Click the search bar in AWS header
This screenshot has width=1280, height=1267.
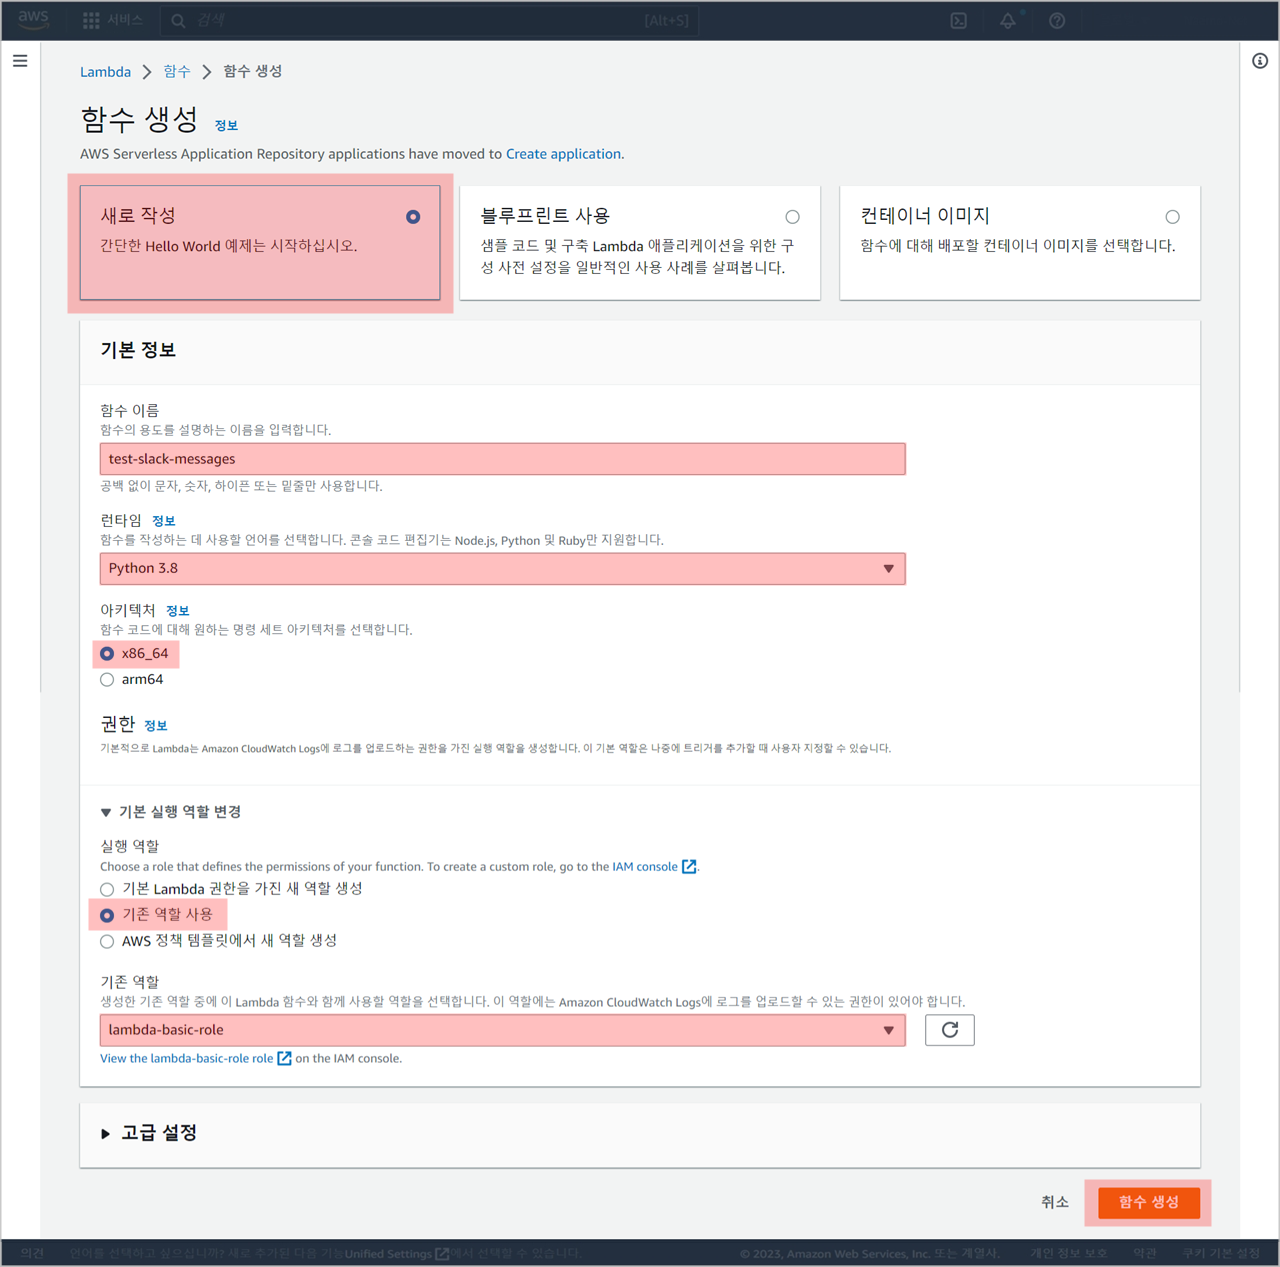tap(432, 20)
